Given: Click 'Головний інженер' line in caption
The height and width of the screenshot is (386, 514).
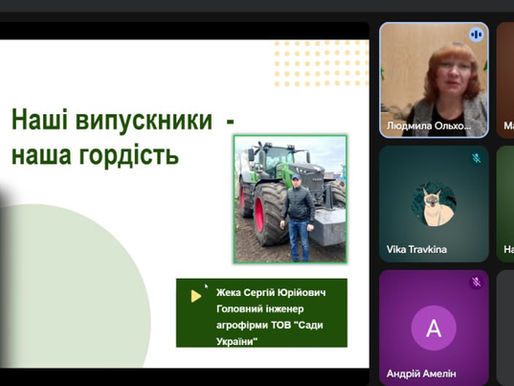Looking at the screenshot, I should tap(260, 309).
